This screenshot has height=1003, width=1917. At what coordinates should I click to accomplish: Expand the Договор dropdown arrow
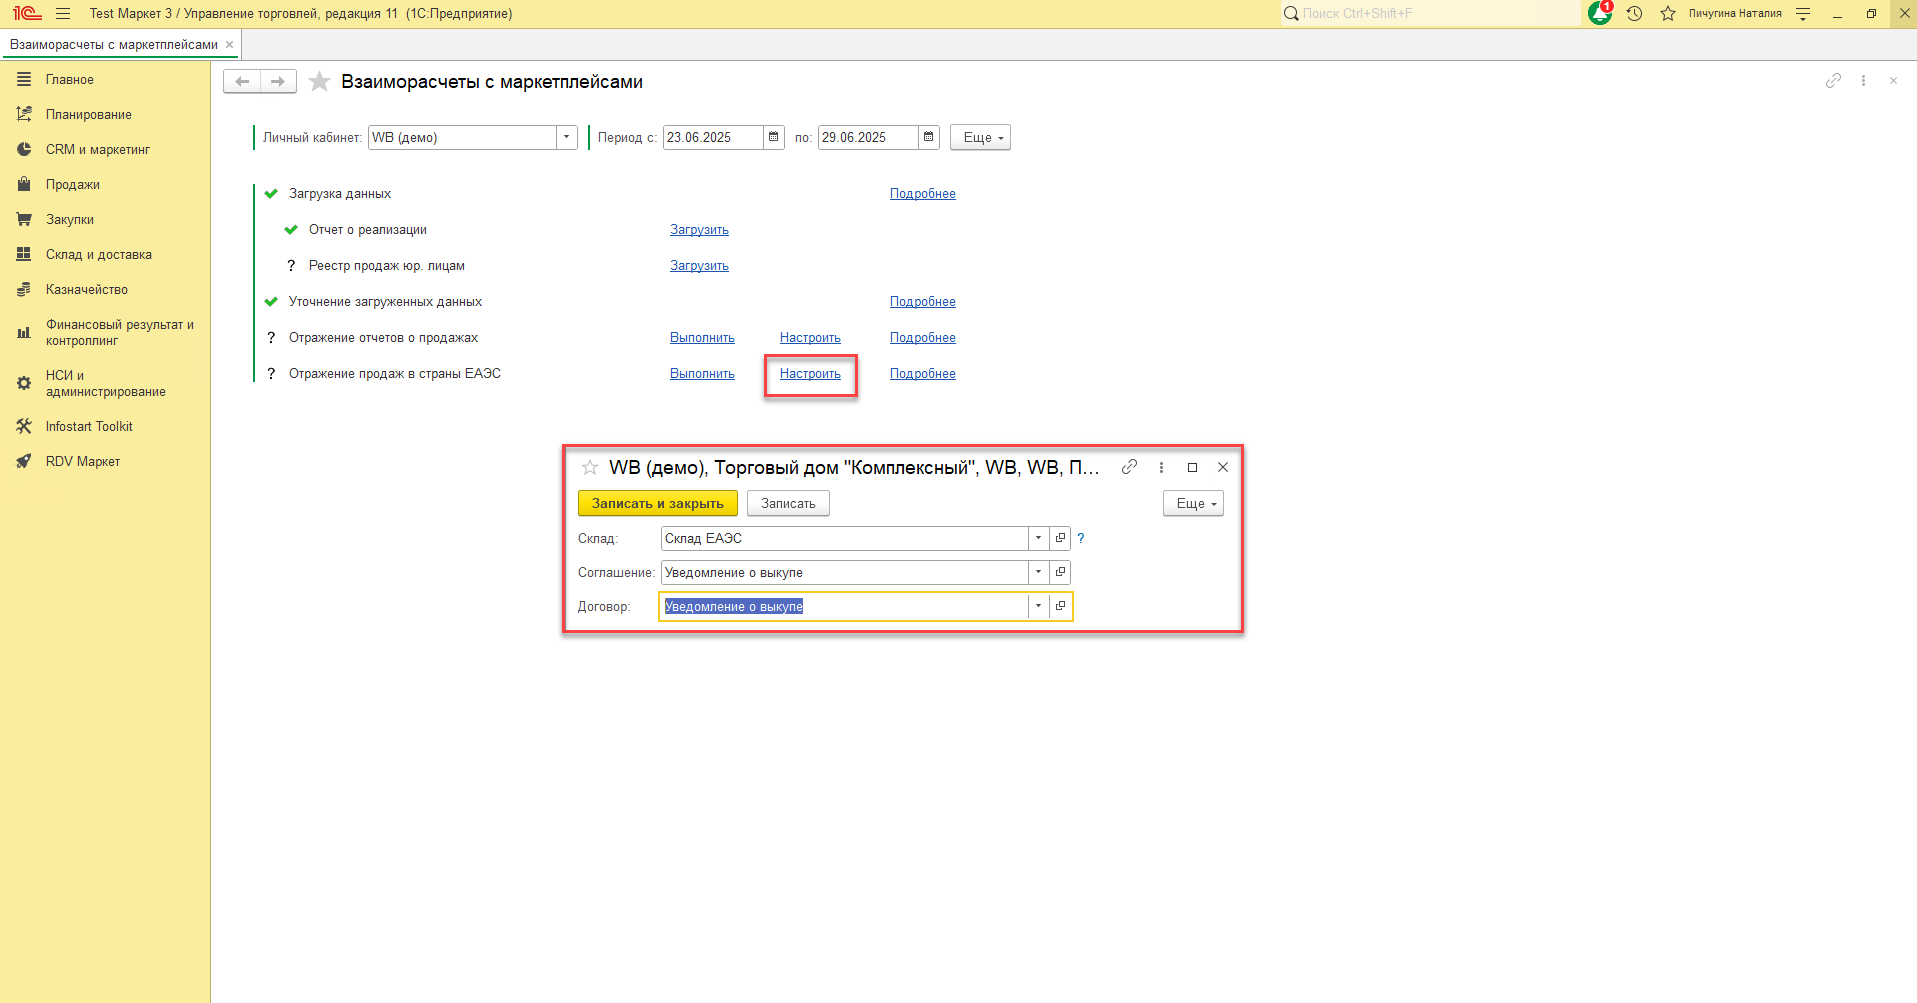coord(1038,606)
